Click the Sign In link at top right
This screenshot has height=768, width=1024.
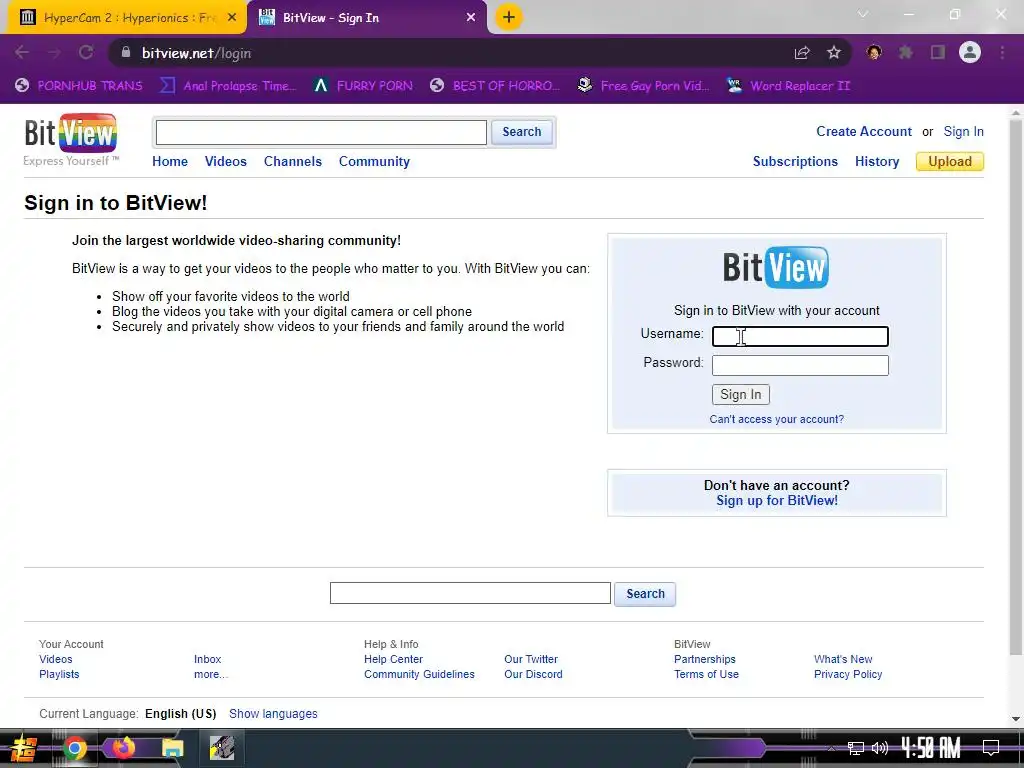963,131
